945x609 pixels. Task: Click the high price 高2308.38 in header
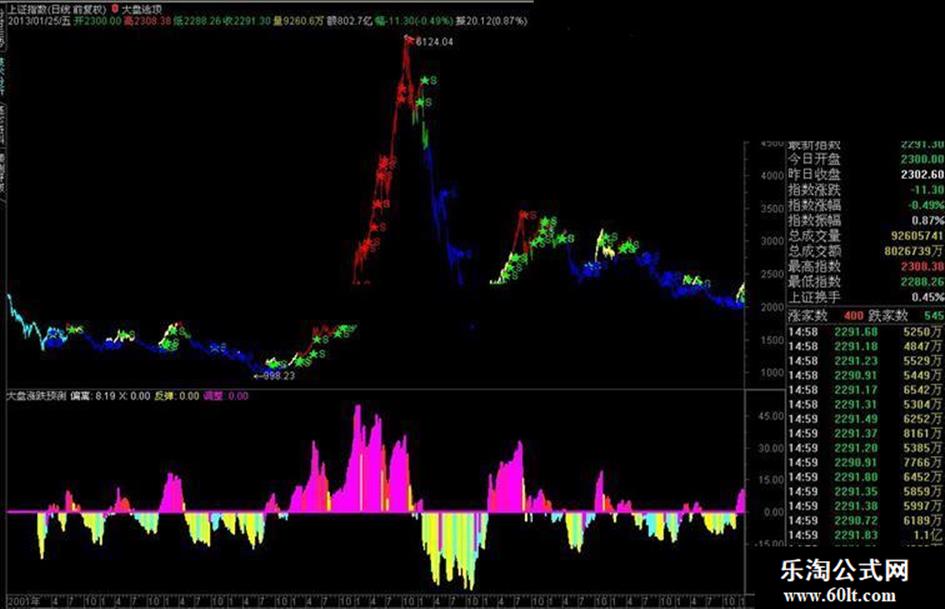147,21
